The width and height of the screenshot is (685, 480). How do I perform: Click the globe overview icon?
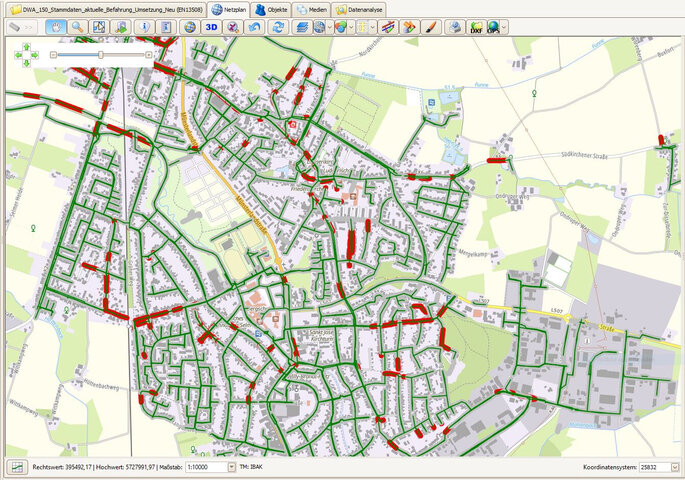point(190,27)
